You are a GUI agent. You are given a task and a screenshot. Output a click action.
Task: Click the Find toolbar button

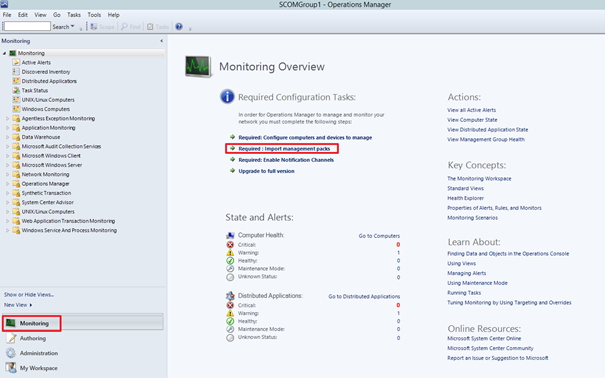[x=131, y=27]
